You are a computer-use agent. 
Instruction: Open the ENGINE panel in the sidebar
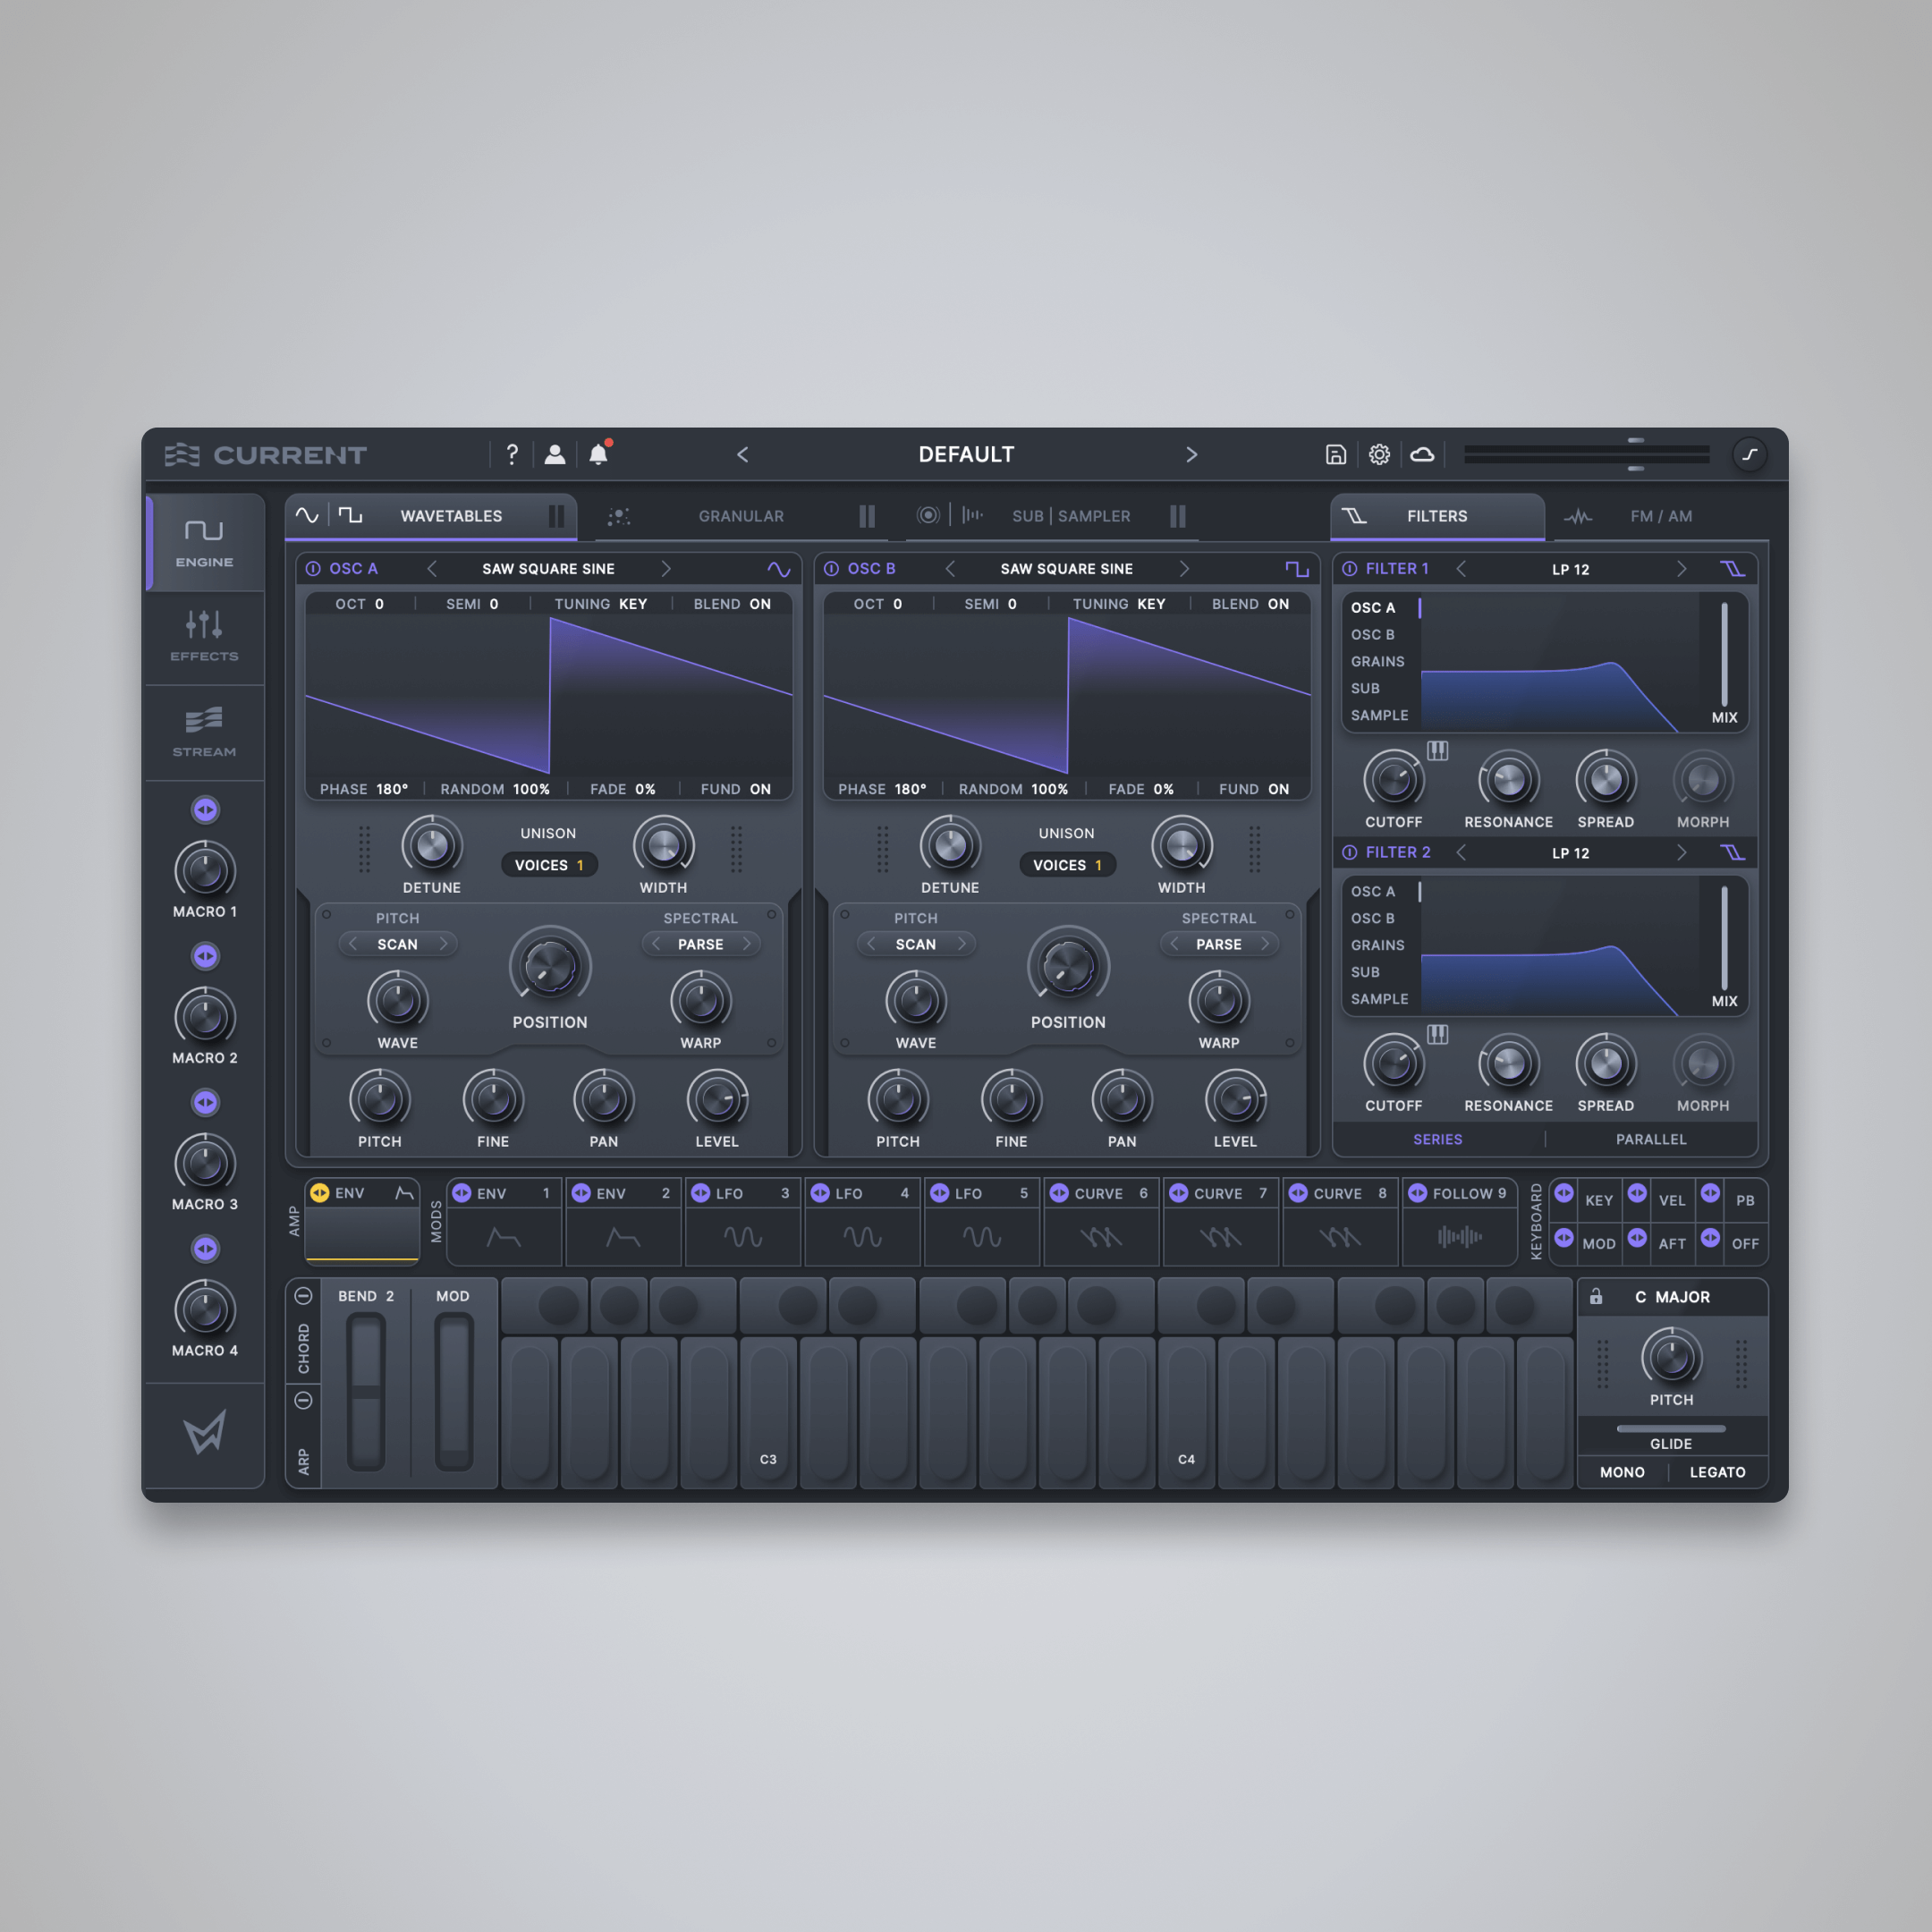click(x=204, y=543)
